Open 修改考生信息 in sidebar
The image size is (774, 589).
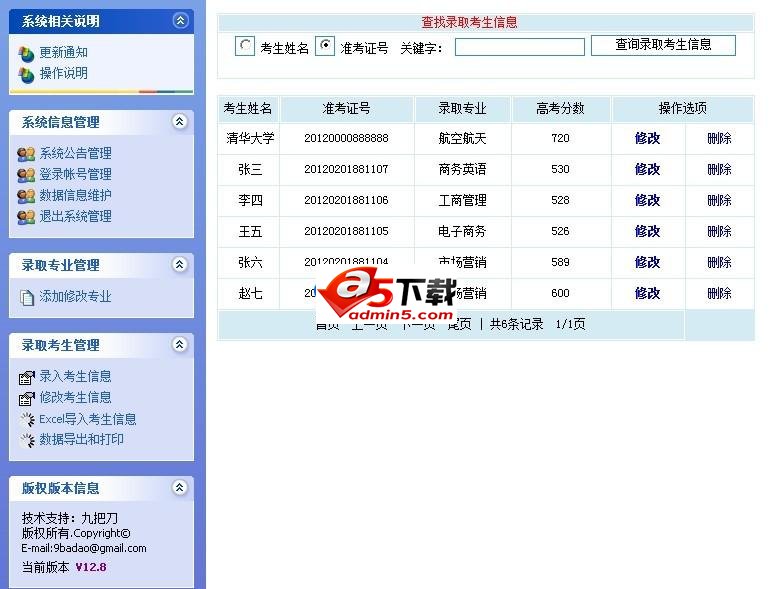(76, 397)
